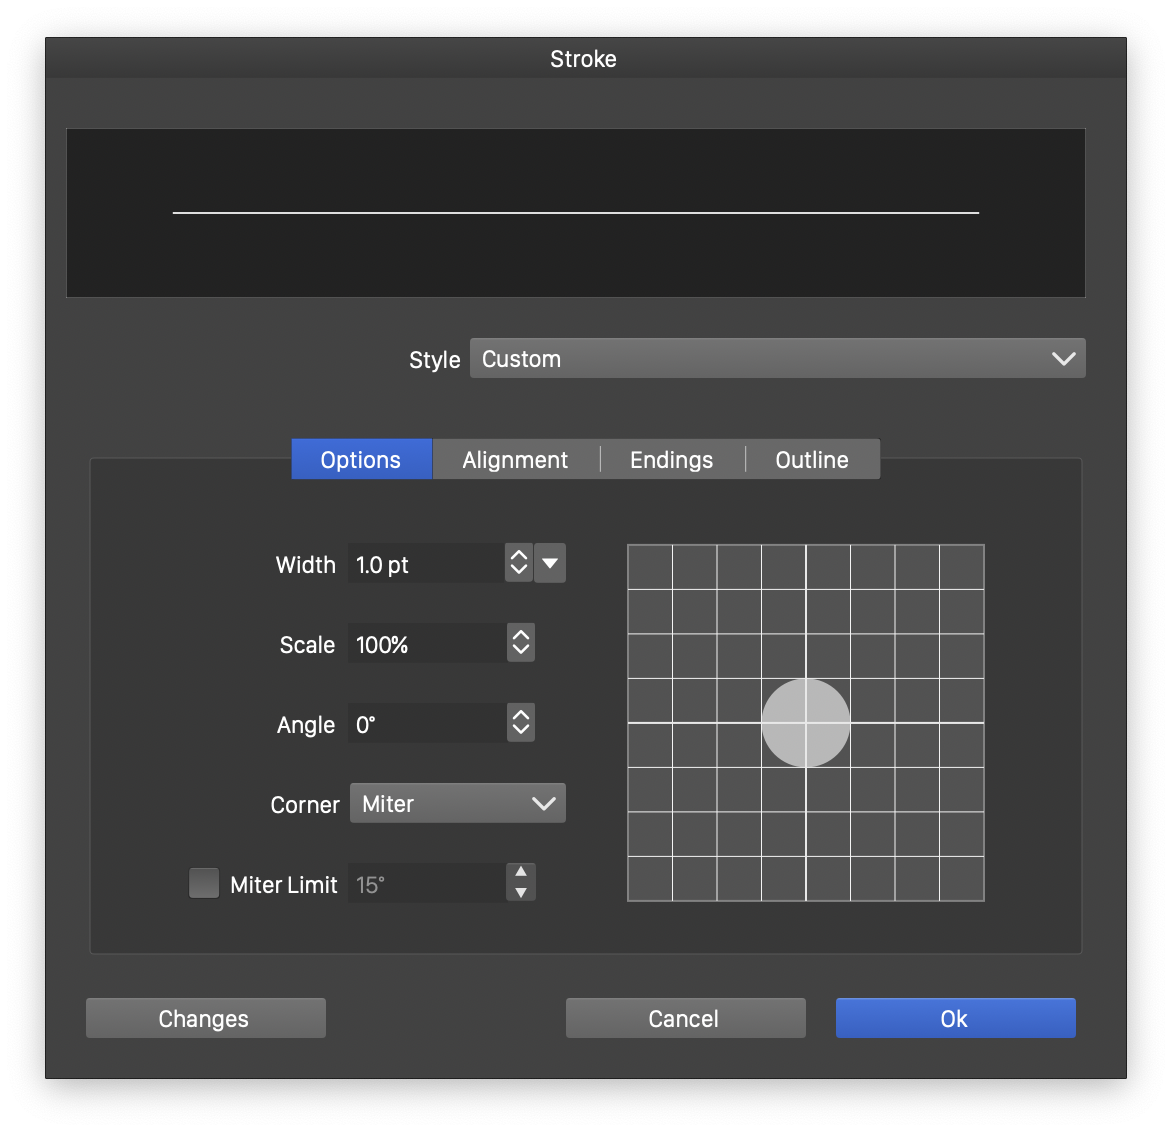Decrease Miter Limit with down arrow
Viewport: 1172px width, 1132px height.
pyautogui.click(x=521, y=893)
